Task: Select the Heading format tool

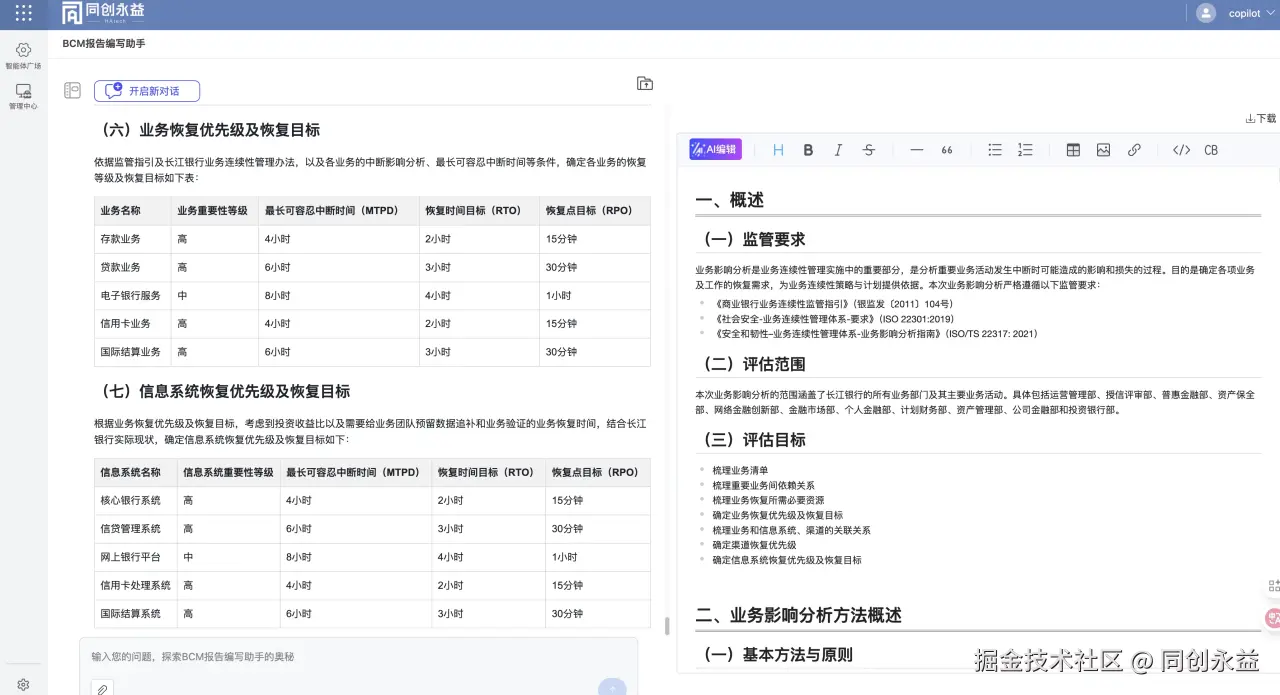Action: (778, 150)
